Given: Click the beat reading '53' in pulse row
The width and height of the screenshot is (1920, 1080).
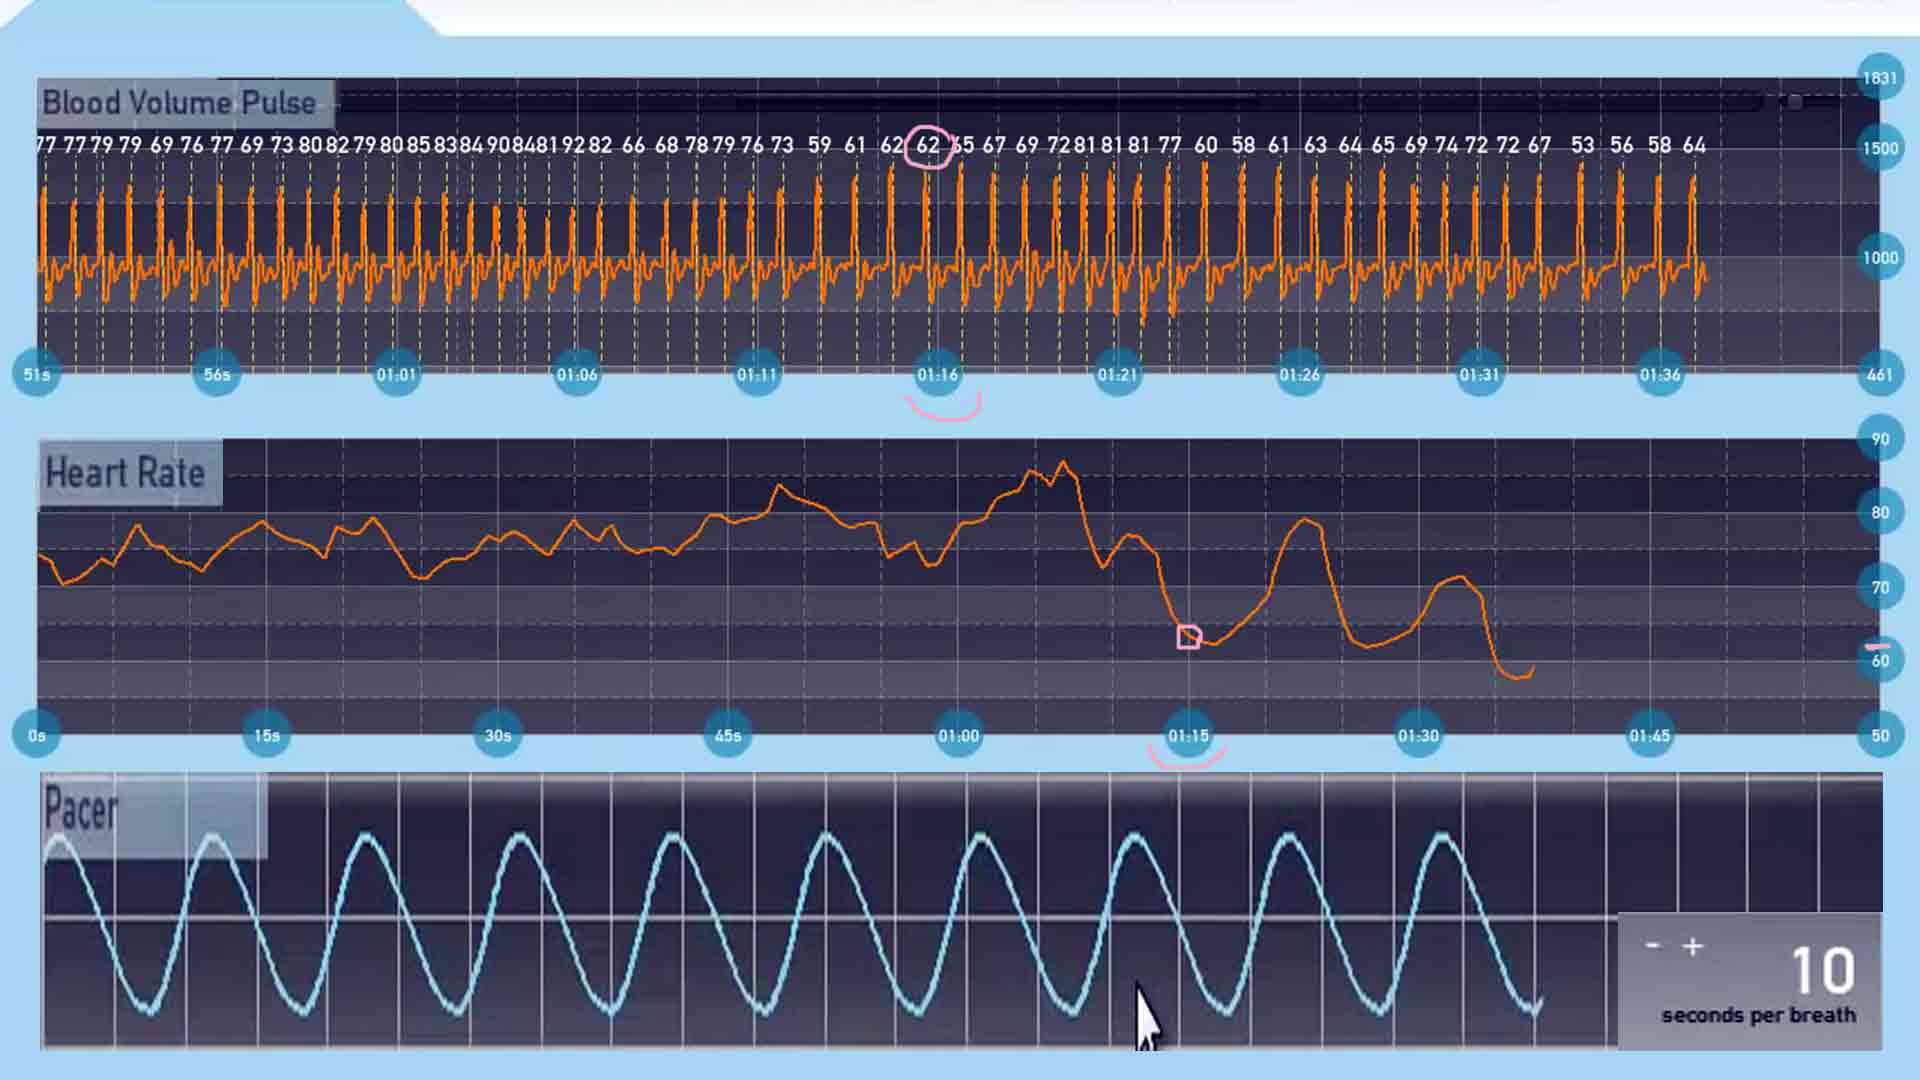Looking at the screenshot, I should 1582,145.
